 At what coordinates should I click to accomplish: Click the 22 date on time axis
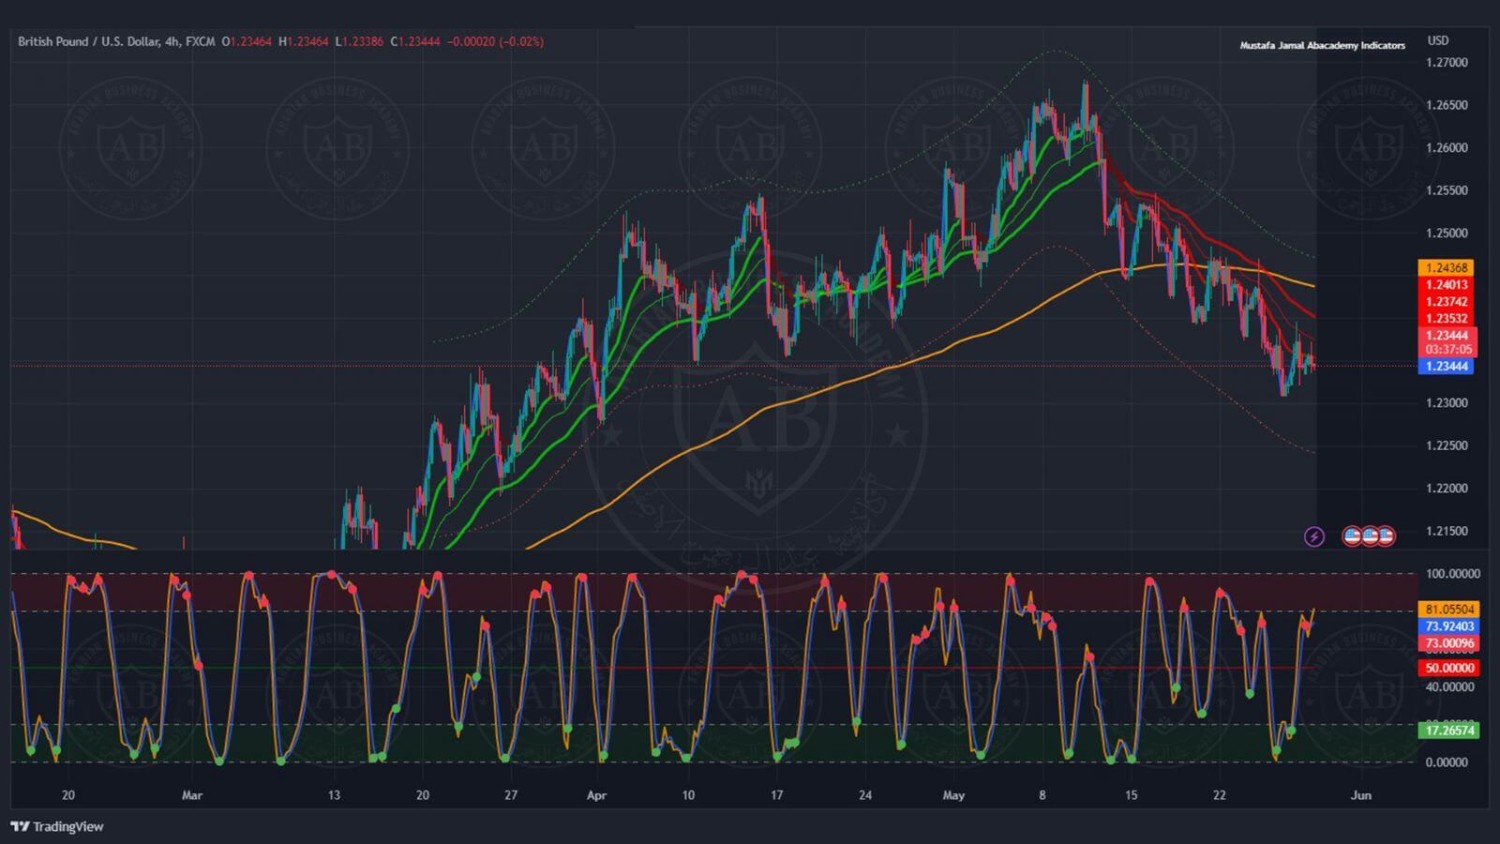1219,796
